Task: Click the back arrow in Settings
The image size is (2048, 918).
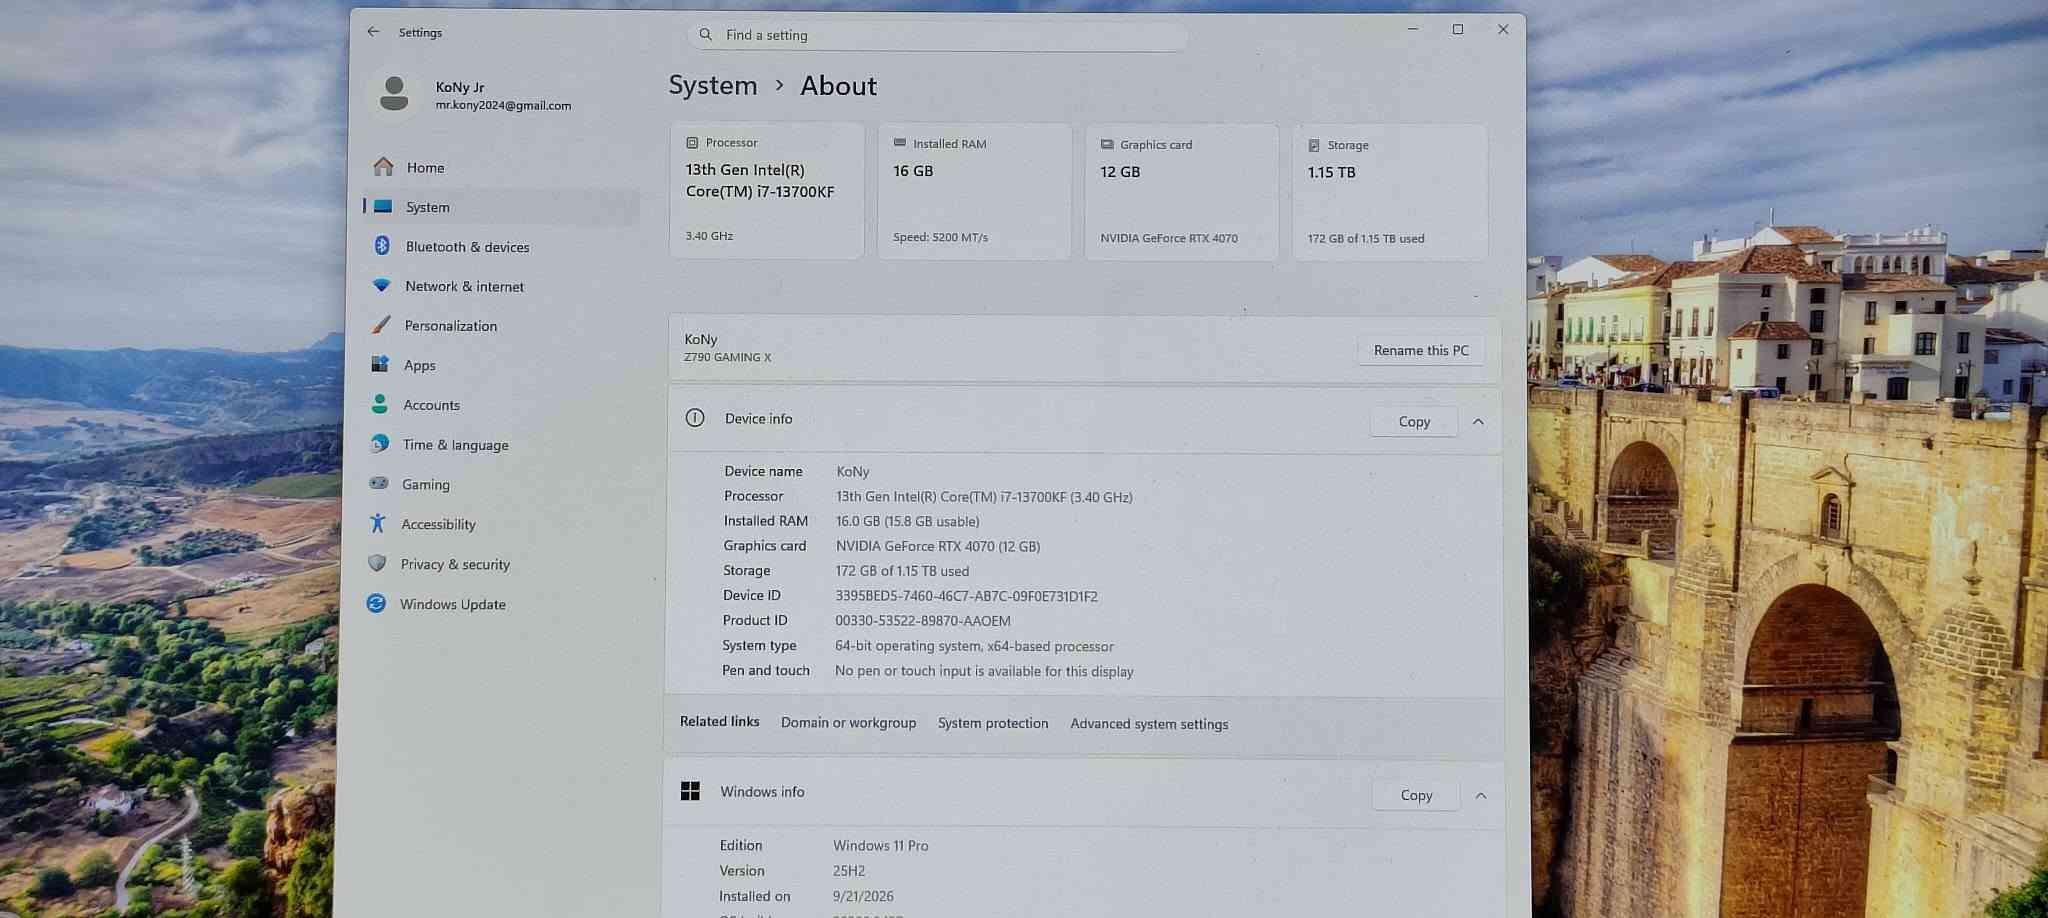Action: [373, 32]
